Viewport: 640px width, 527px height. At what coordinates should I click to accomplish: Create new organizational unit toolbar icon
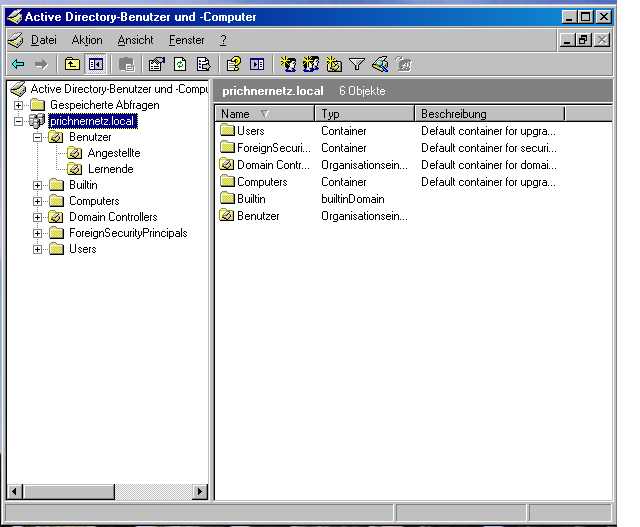coord(334,64)
